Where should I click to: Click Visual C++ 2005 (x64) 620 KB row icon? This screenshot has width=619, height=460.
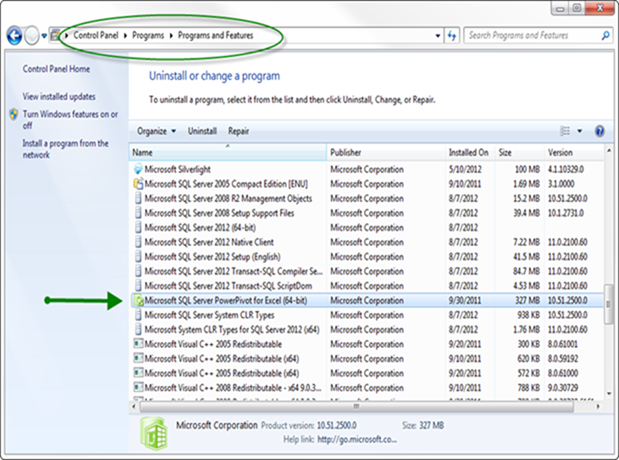(x=138, y=359)
